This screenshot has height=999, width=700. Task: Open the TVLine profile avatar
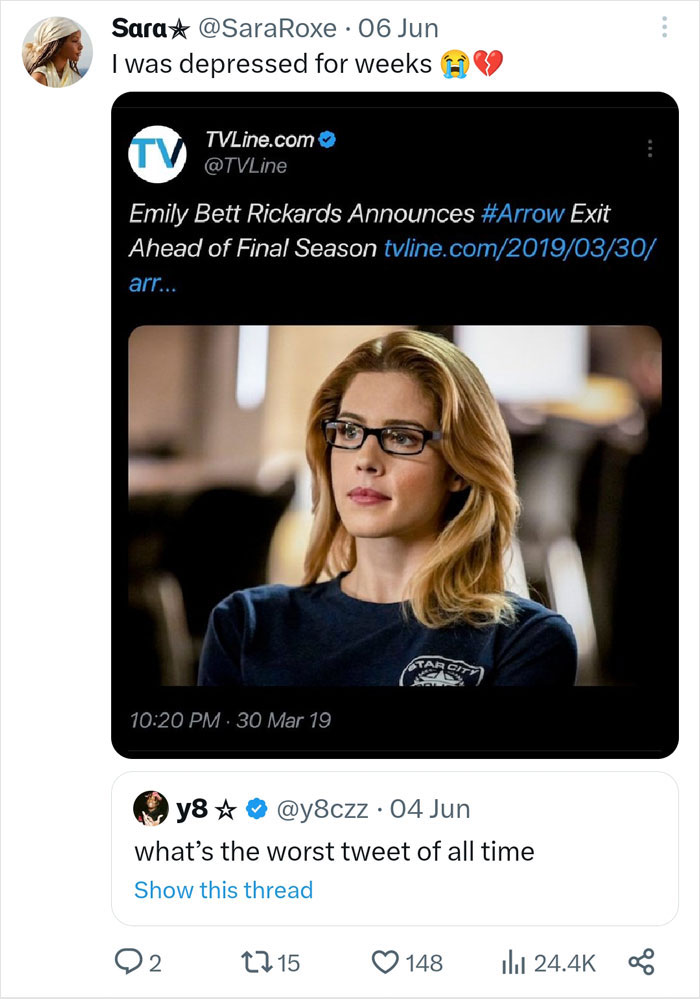[x=157, y=155]
